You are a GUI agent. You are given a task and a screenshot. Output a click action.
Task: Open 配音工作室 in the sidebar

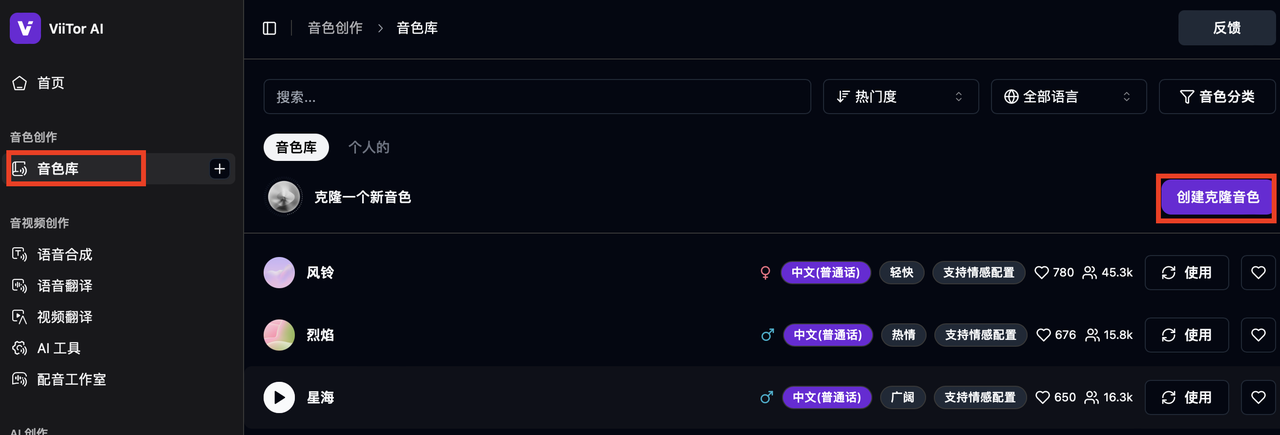(x=71, y=380)
